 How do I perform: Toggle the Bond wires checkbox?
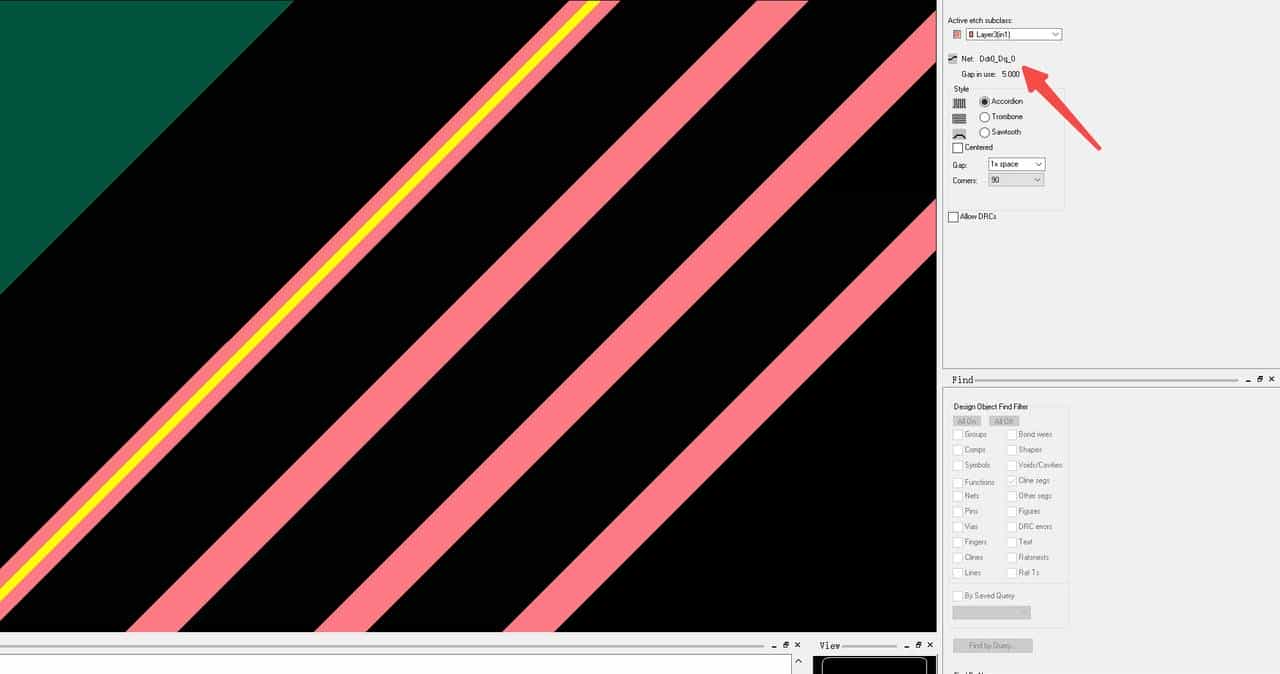(1012, 435)
